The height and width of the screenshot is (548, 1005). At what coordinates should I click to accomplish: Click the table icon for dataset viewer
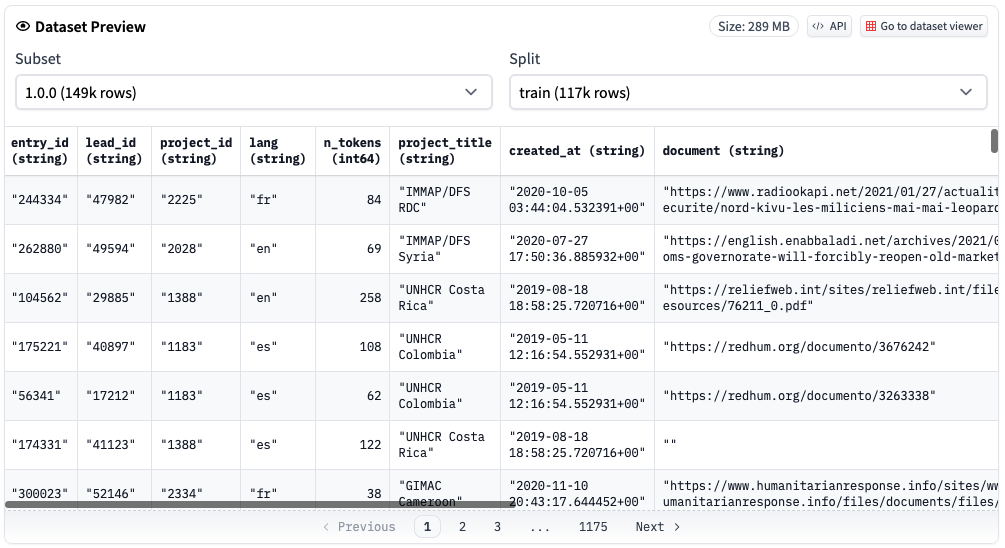(x=870, y=27)
